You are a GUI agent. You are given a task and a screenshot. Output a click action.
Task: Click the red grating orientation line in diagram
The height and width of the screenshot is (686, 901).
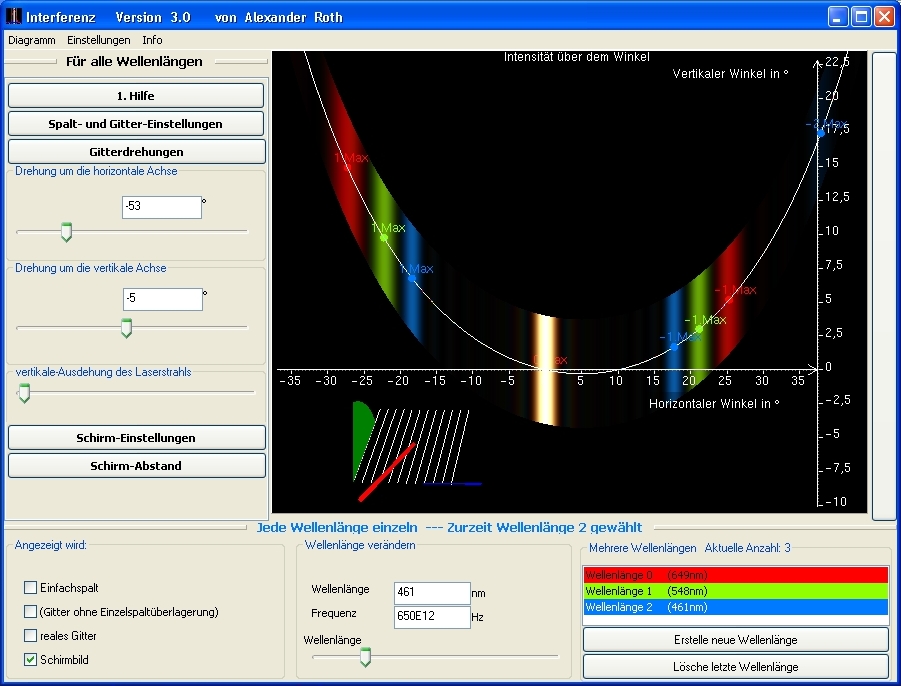coord(387,471)
